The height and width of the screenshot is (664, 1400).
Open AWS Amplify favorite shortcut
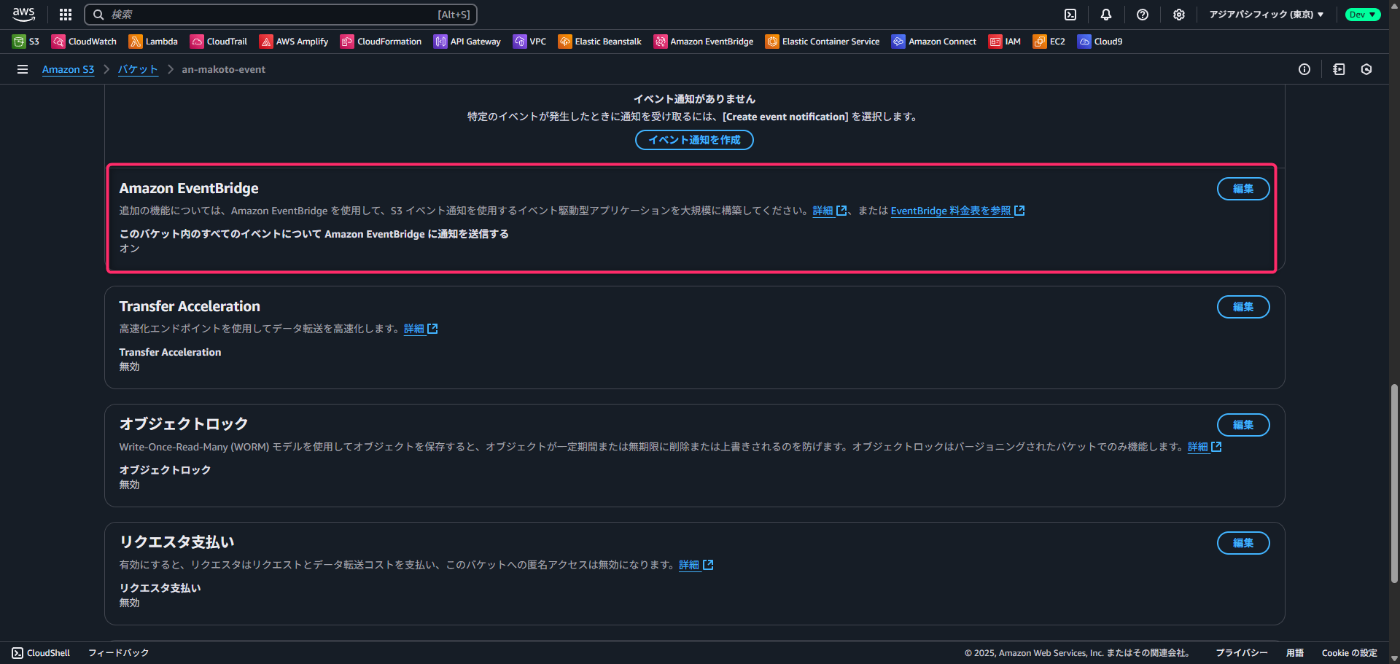click(x=294, y=42)
